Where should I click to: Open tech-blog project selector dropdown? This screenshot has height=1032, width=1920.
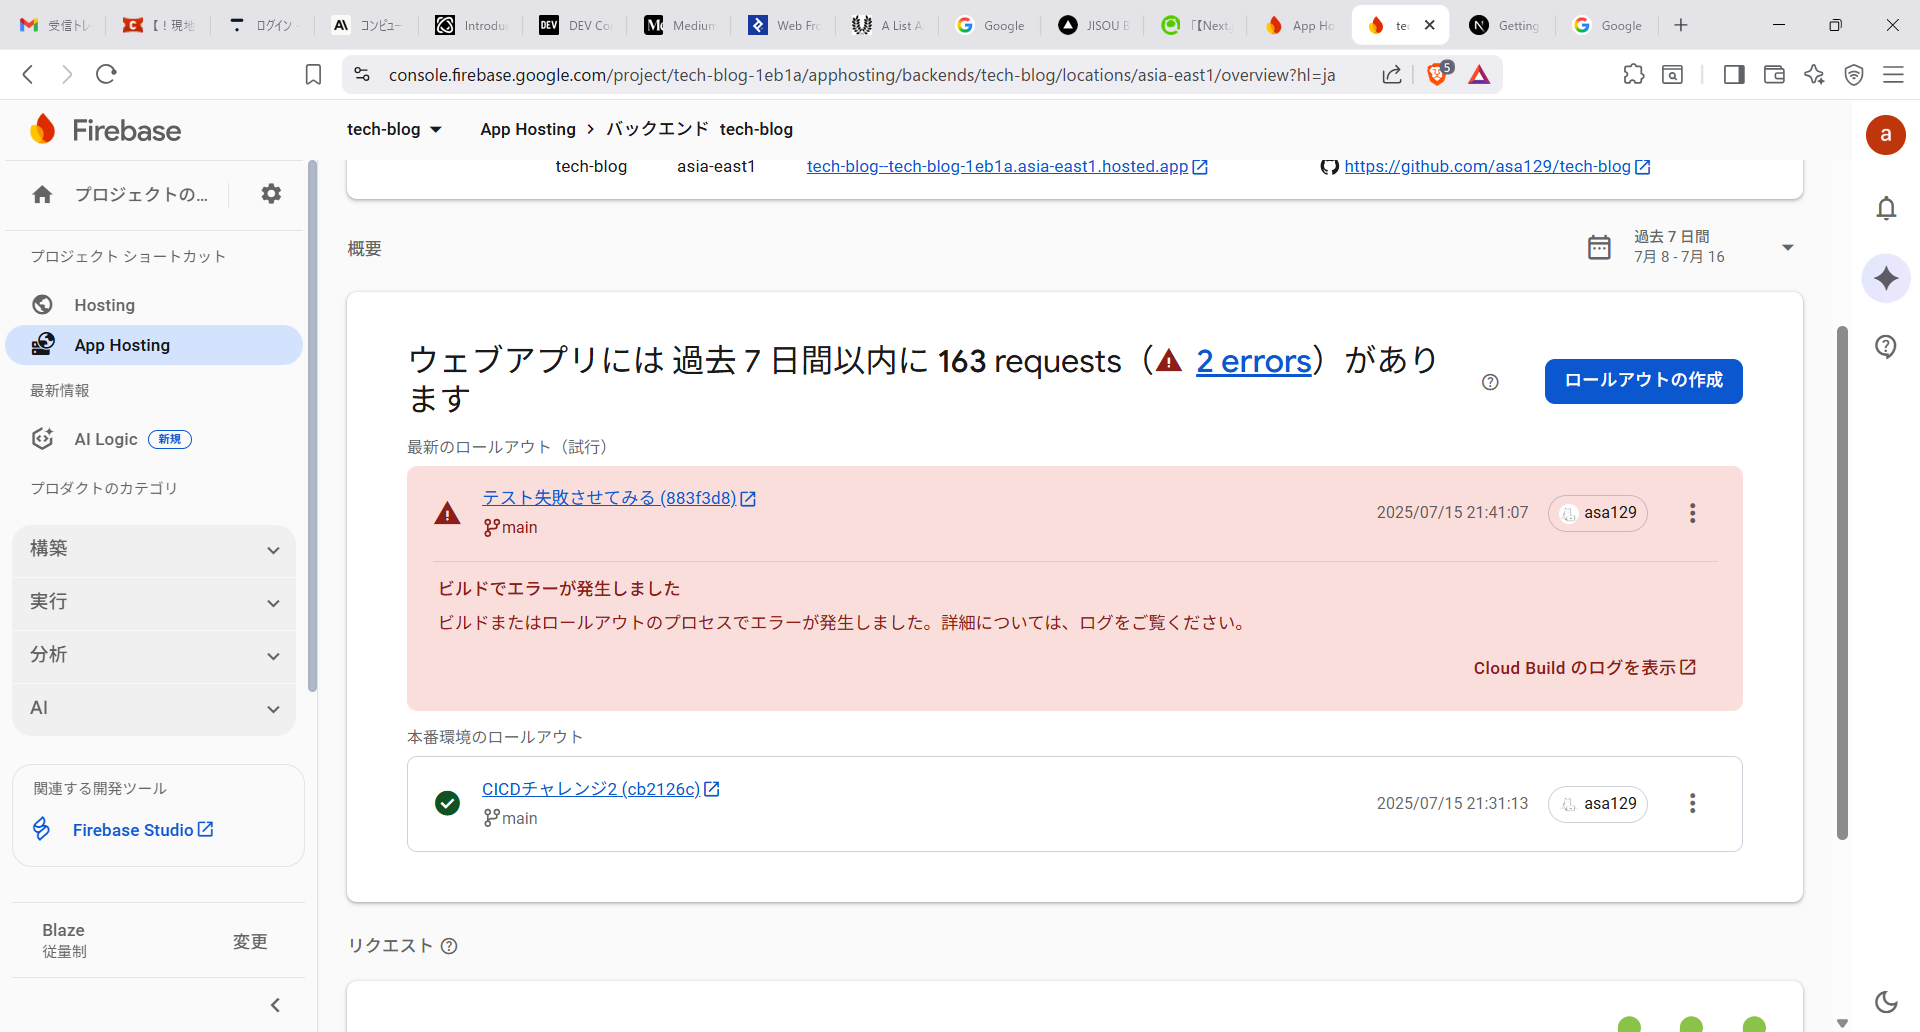pyautogui.click(x=394, y=129)
